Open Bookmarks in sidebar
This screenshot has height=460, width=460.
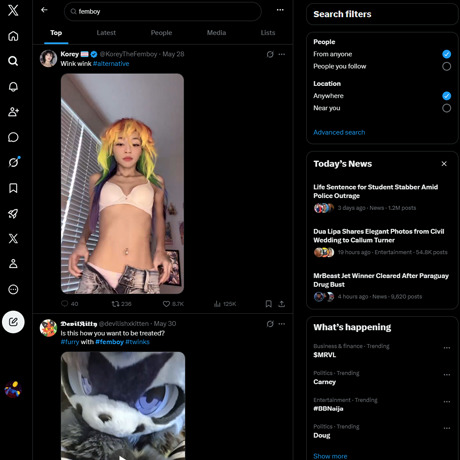coord(13,188)
